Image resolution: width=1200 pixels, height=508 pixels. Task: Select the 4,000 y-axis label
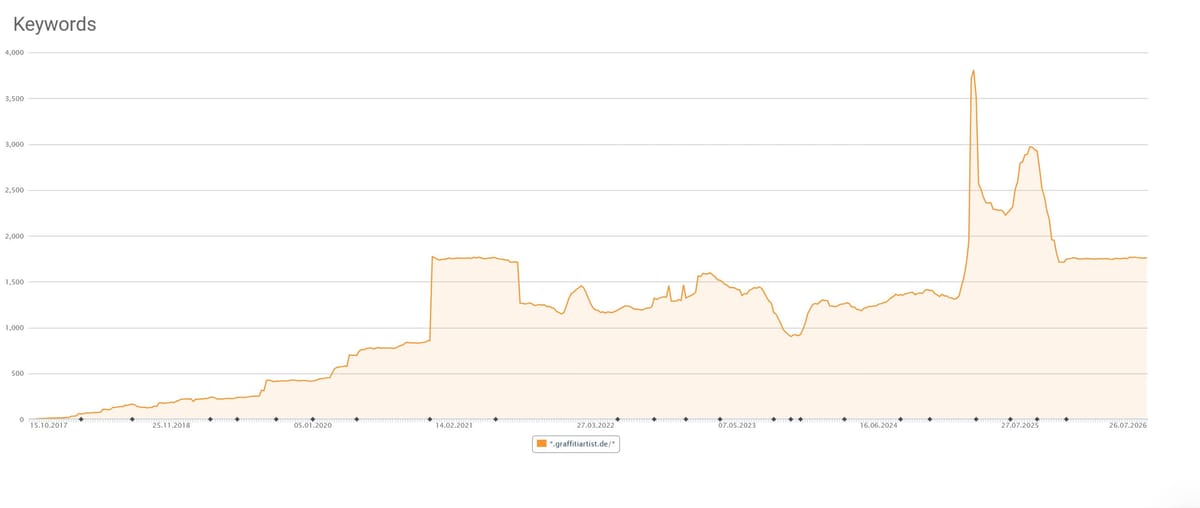point(15,52)
